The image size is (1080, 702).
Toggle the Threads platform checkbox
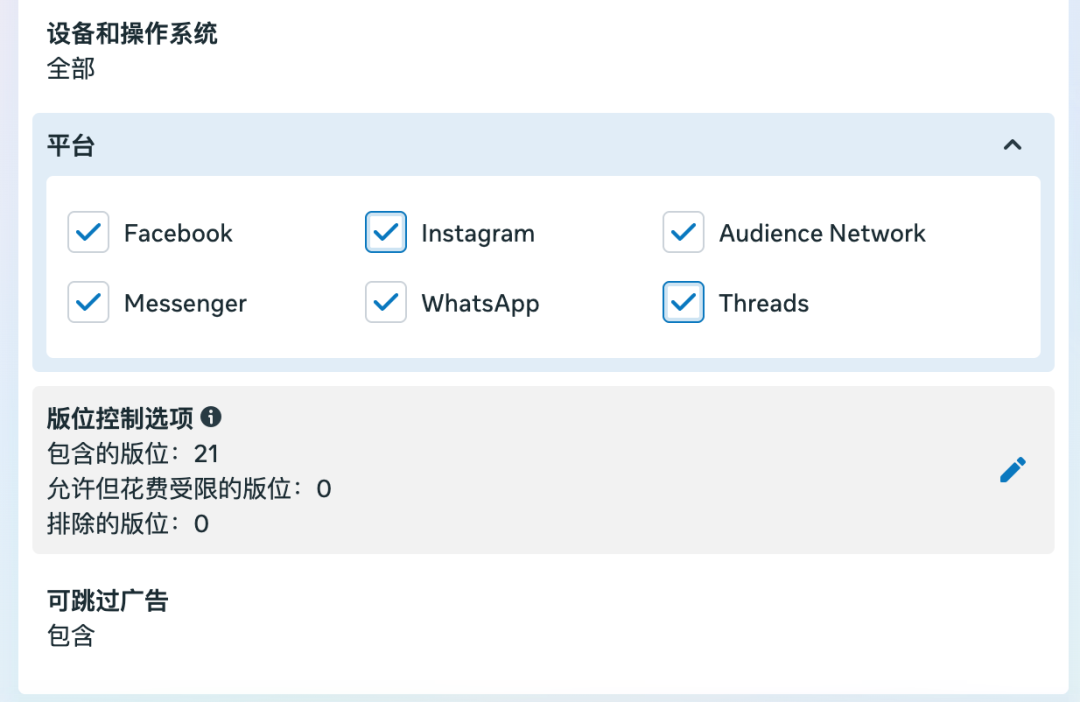click(683, 302)
